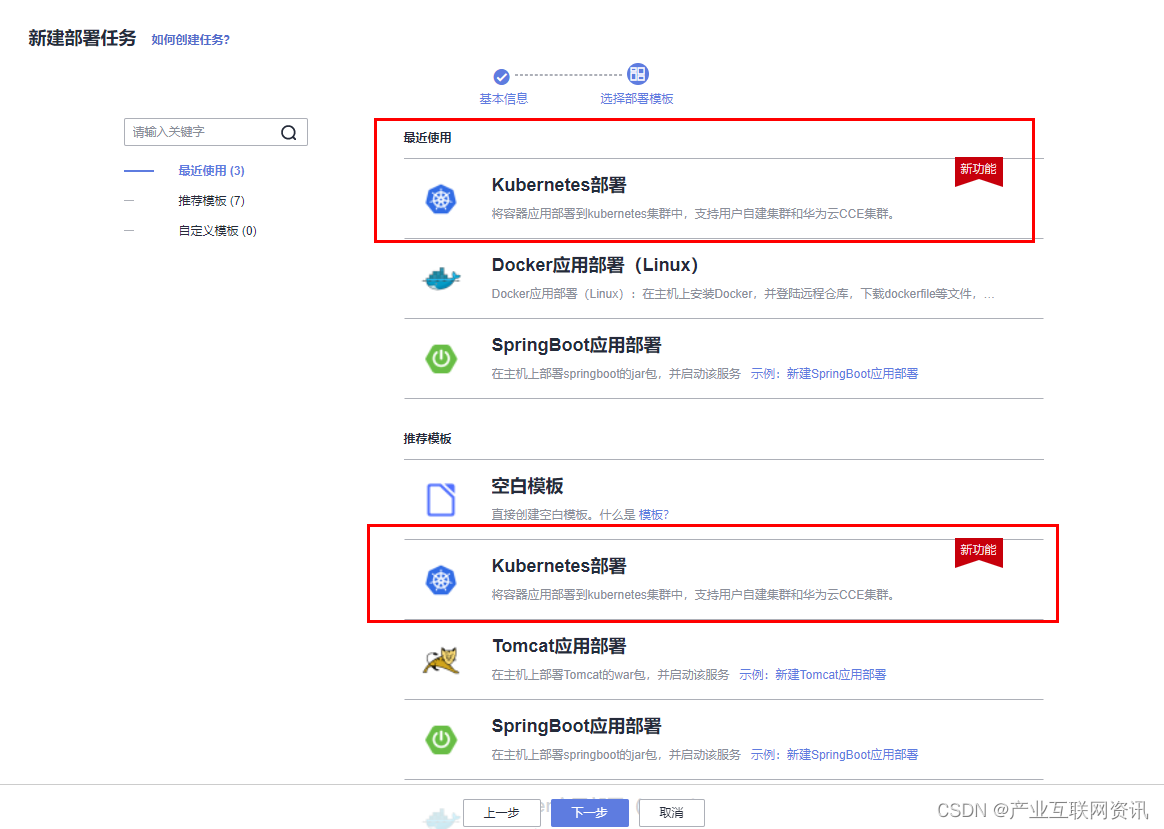Click 选择部署模板 step label
The width and height of the screenshot is (1164, 829).
tap(637, 99)
